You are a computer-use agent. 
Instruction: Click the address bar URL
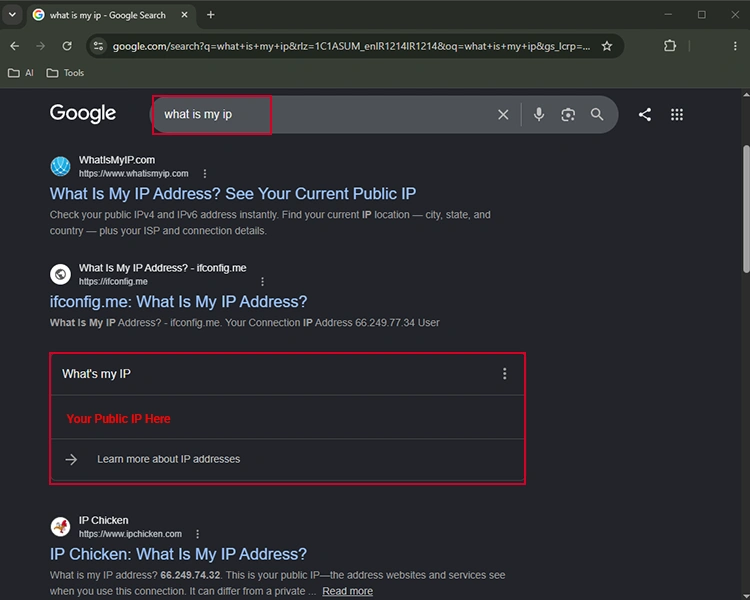351,46
